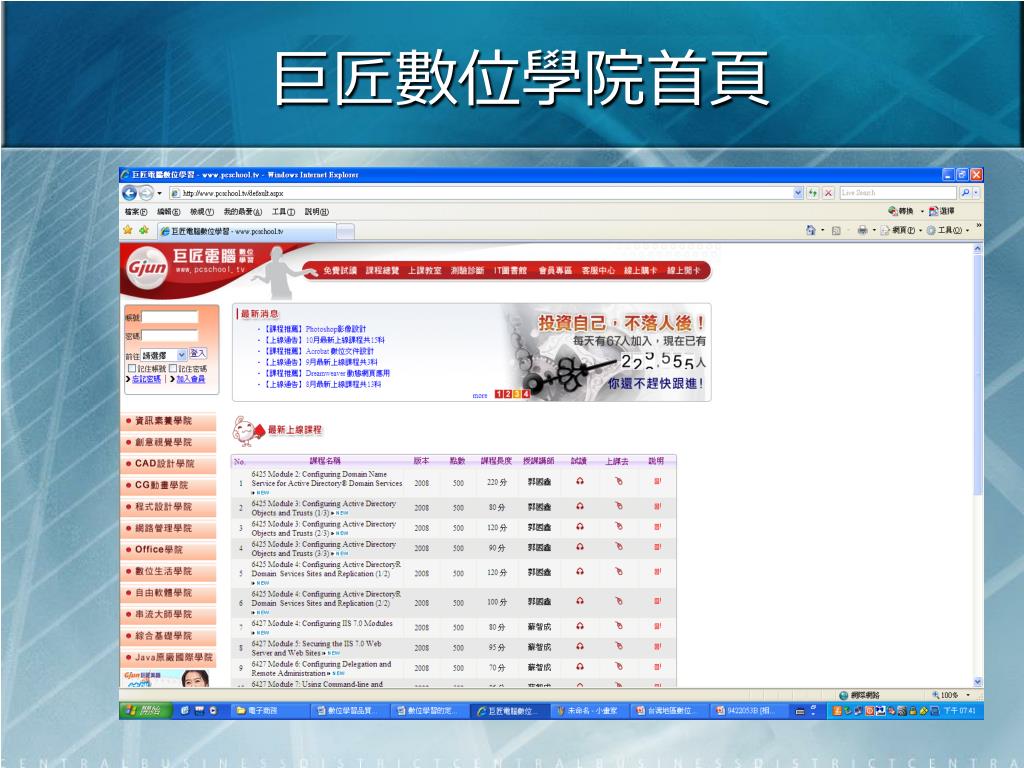Click the Refresh icon next to the address bar
The height and width of the screenshot is (768, 1024).
(x=812, y=193)
